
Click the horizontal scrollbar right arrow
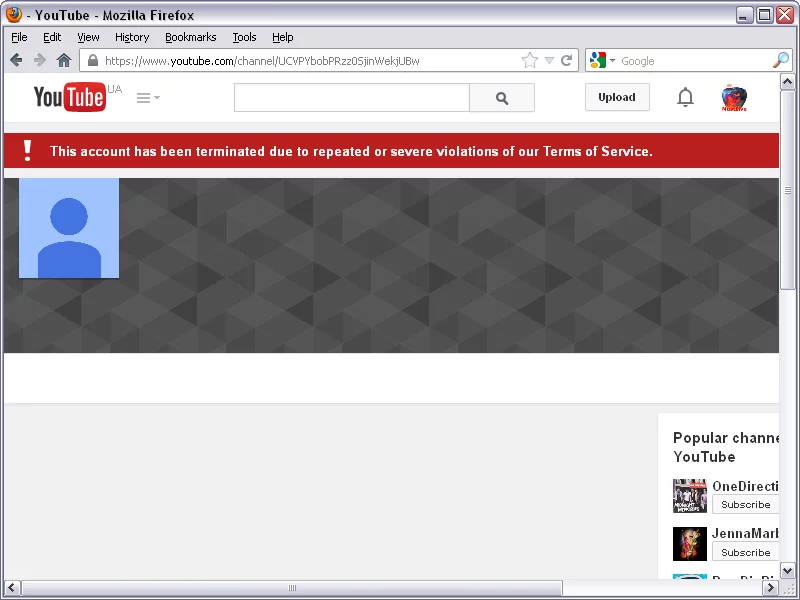tap(771, 588)
